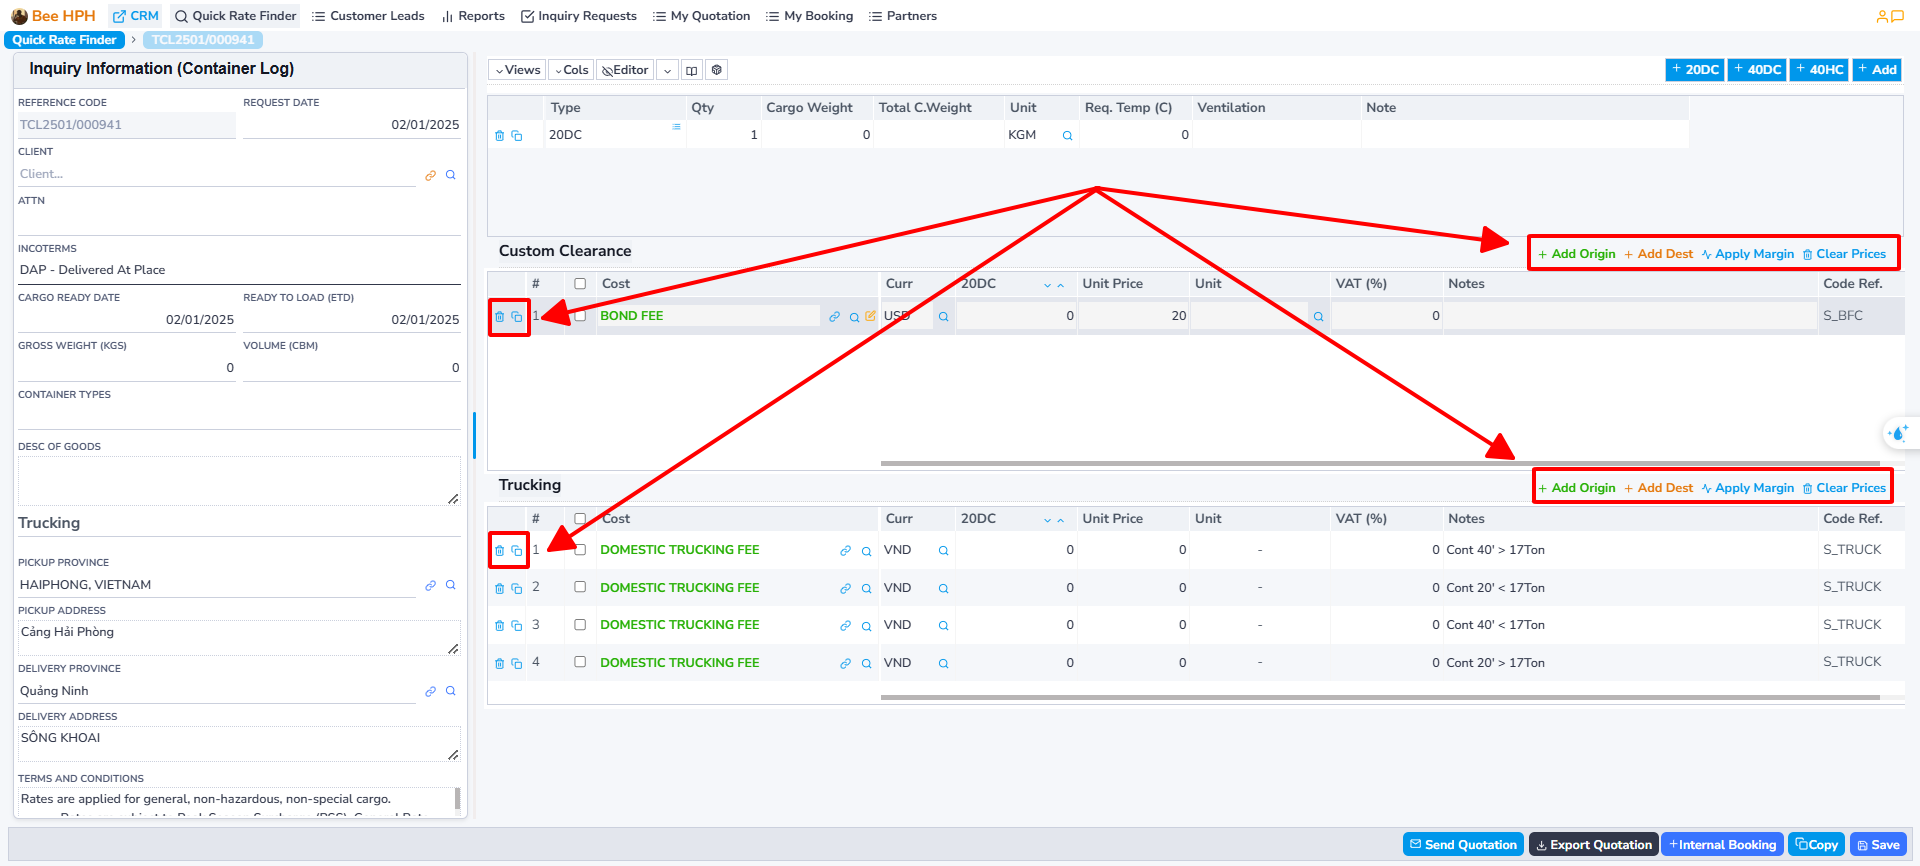Image resolution: width=1920 pixels, height=866 pixels.
Task: Go to Customer Leads menu
Action: pyautogui.click(x=368, y=16)
